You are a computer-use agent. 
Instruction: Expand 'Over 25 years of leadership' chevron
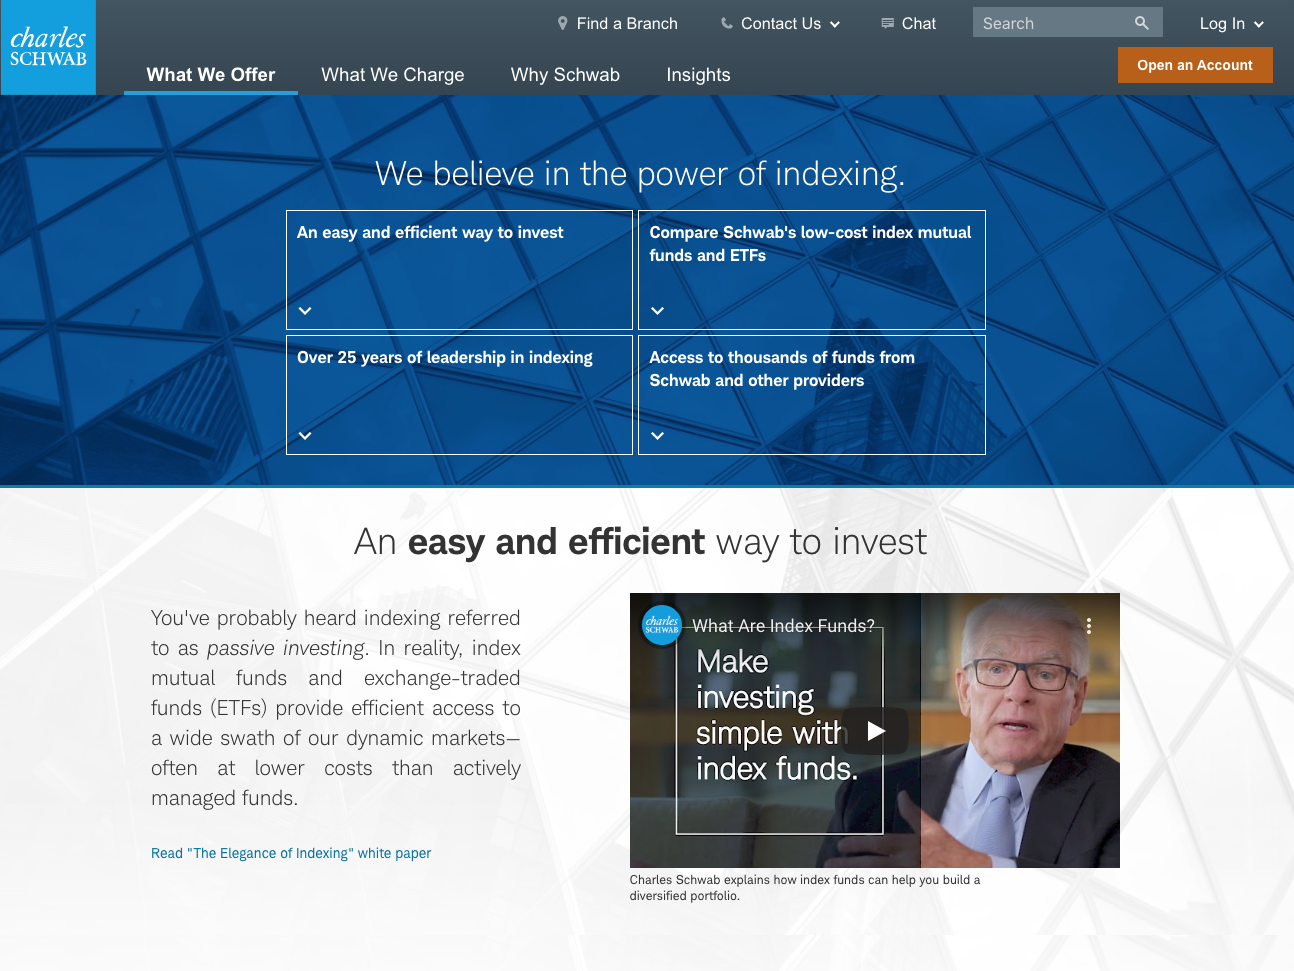305,436
